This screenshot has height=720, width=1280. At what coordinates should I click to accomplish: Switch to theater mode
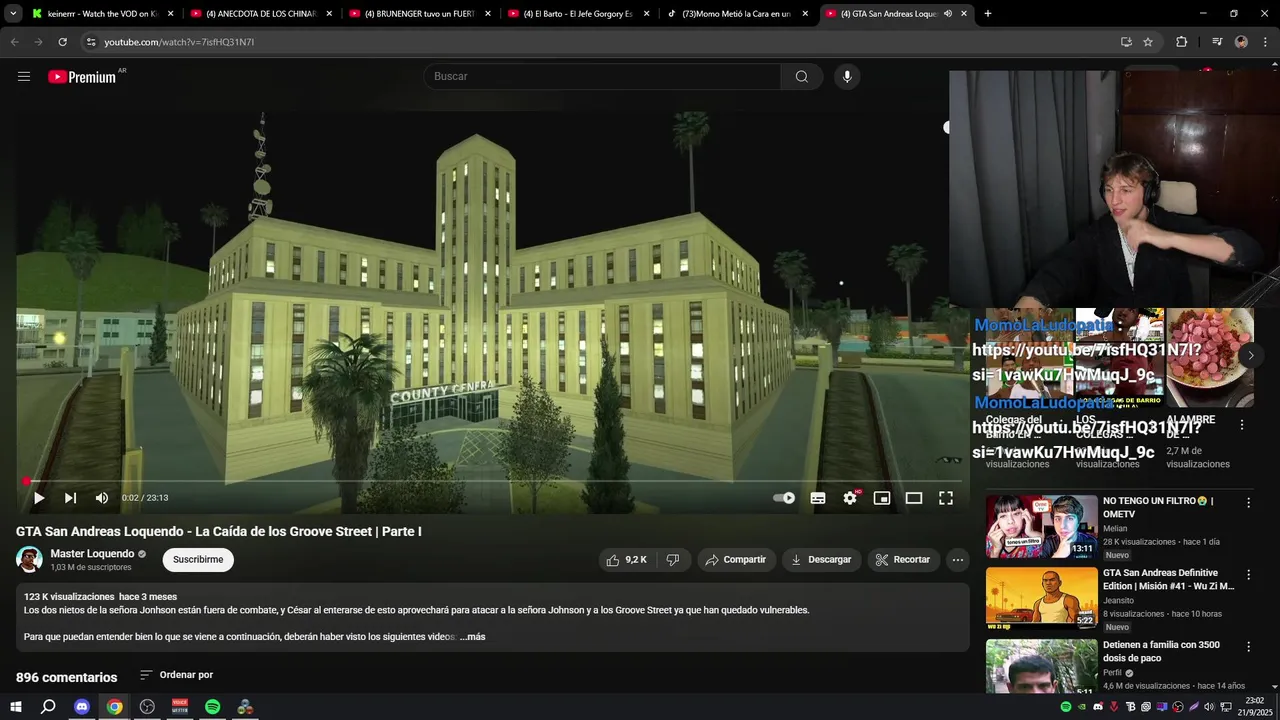click(x=914, y=498)
